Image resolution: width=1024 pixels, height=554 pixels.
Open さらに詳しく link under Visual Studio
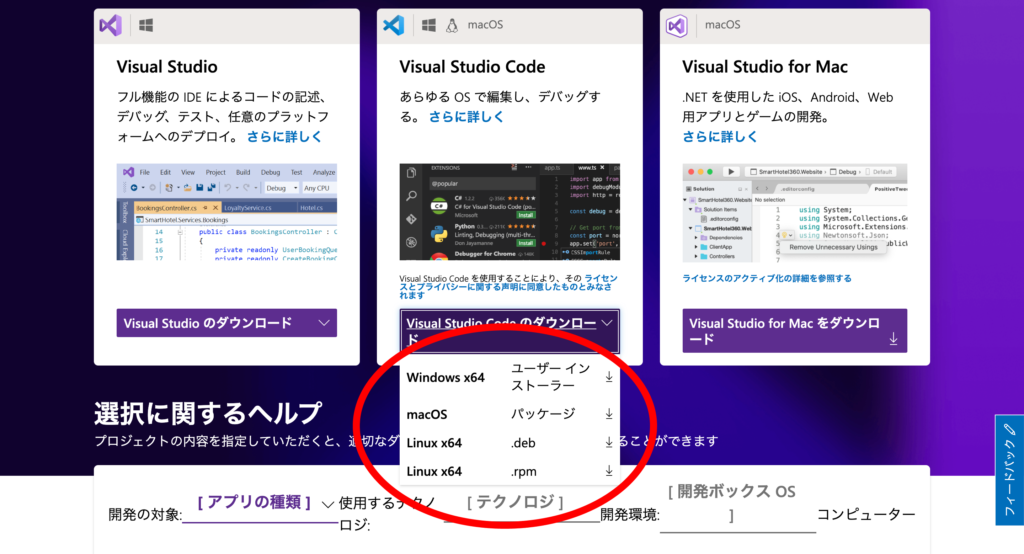[x=284, y=137]
